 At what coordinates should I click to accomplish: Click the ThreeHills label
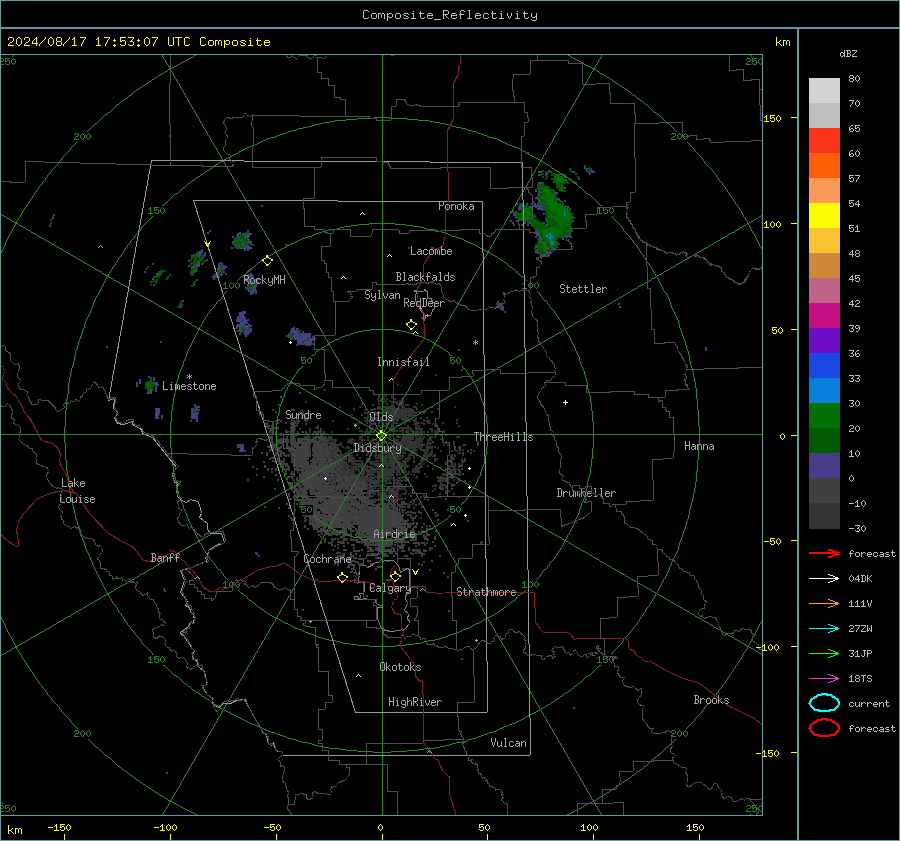tap(503, 437)
